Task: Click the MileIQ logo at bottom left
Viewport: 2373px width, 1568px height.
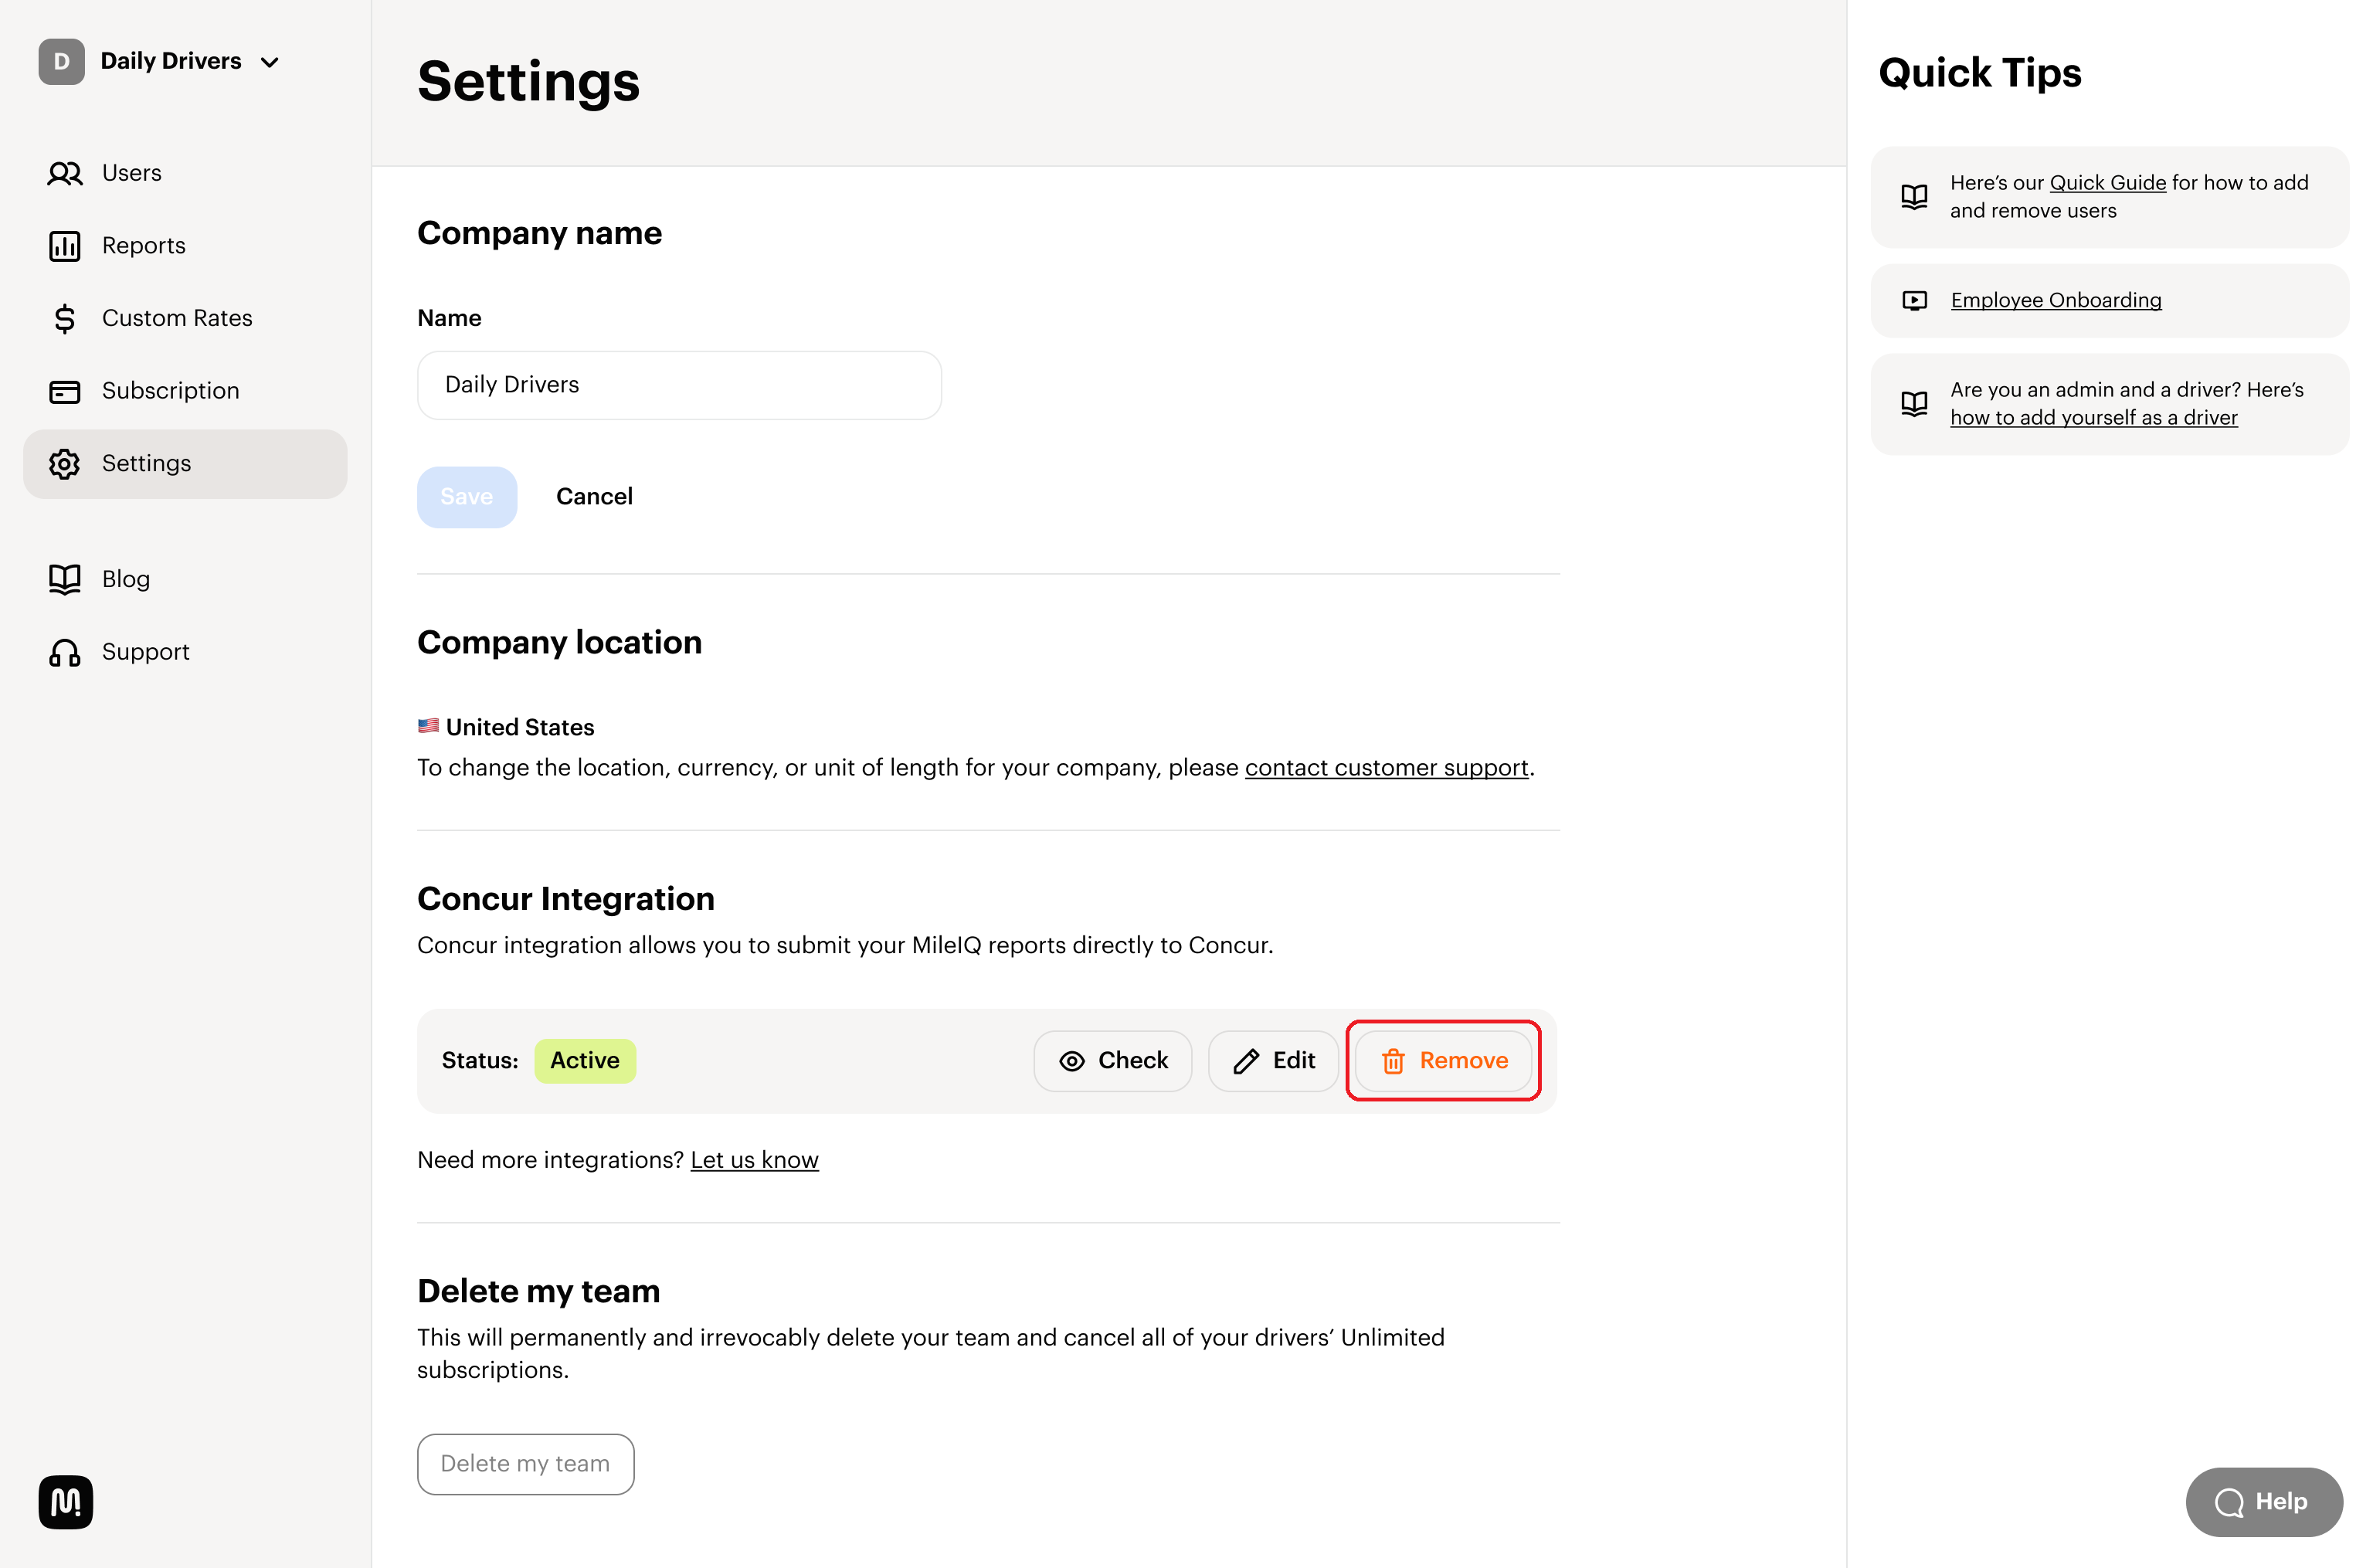Action: point(65,1501)
